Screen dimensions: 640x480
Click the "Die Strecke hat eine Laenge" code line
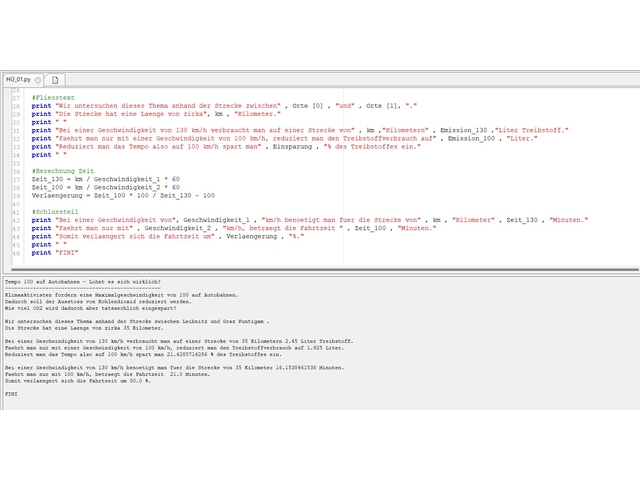point(156,114)
